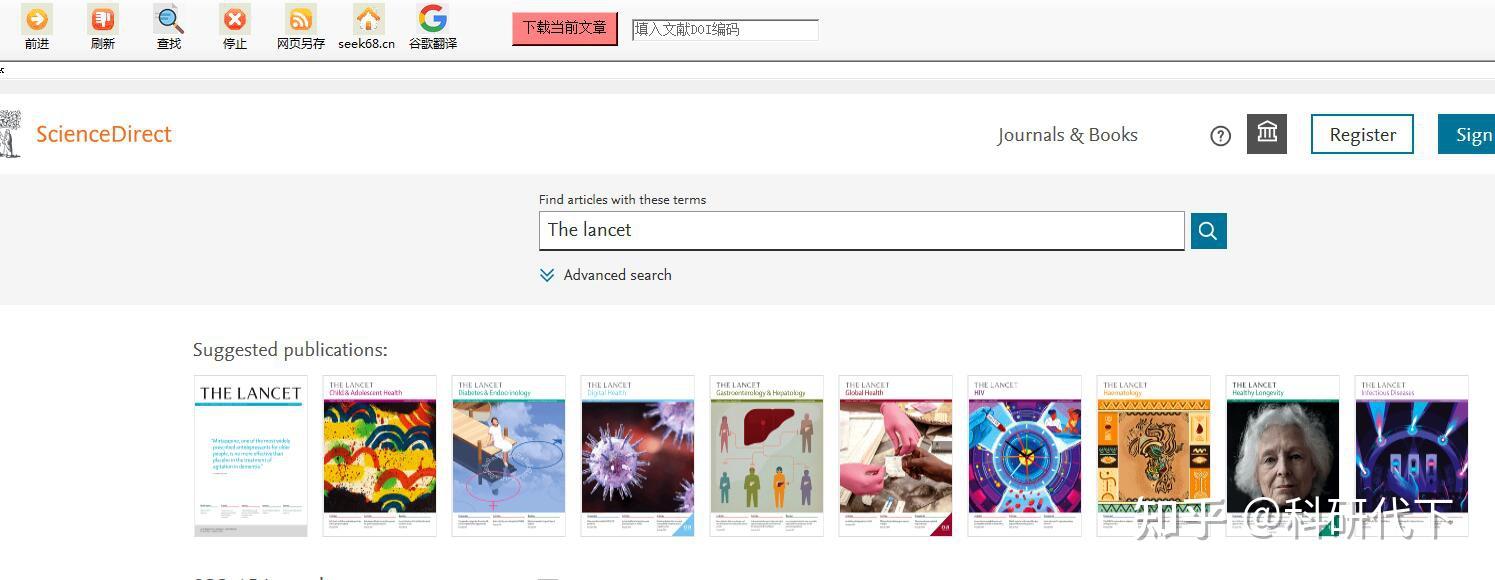The width and height of the screenshot is (1495, 580).
Task: Click the 前进 (forward) navigation icon
Action: point(36,20)
